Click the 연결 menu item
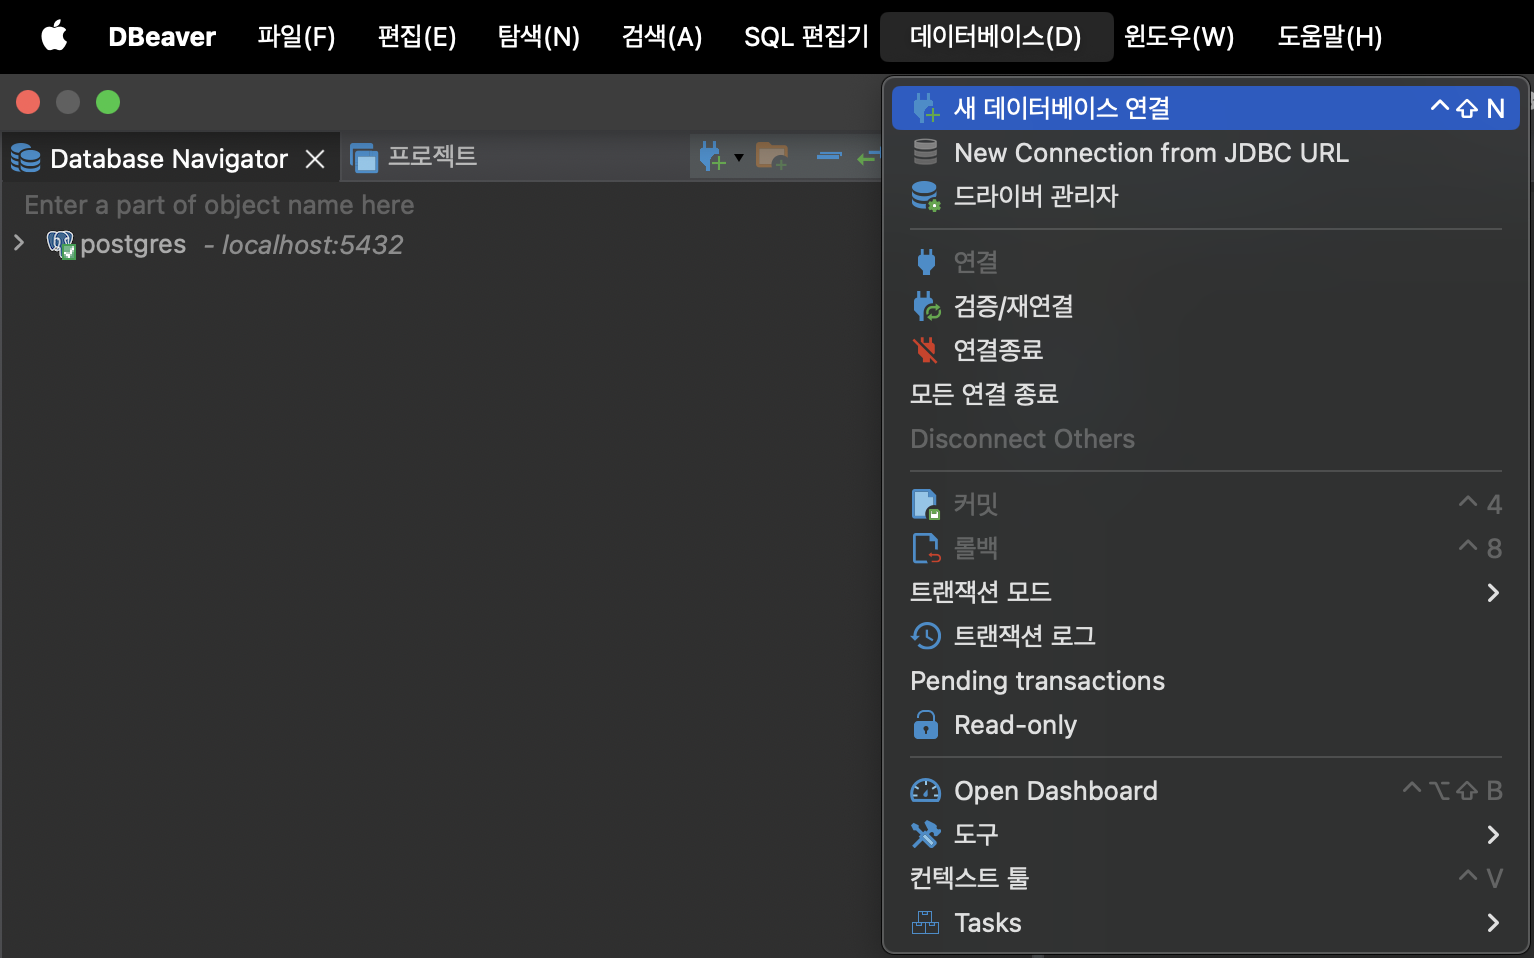The width and height of the screenshot is (1534, 958). [1205, 262]
